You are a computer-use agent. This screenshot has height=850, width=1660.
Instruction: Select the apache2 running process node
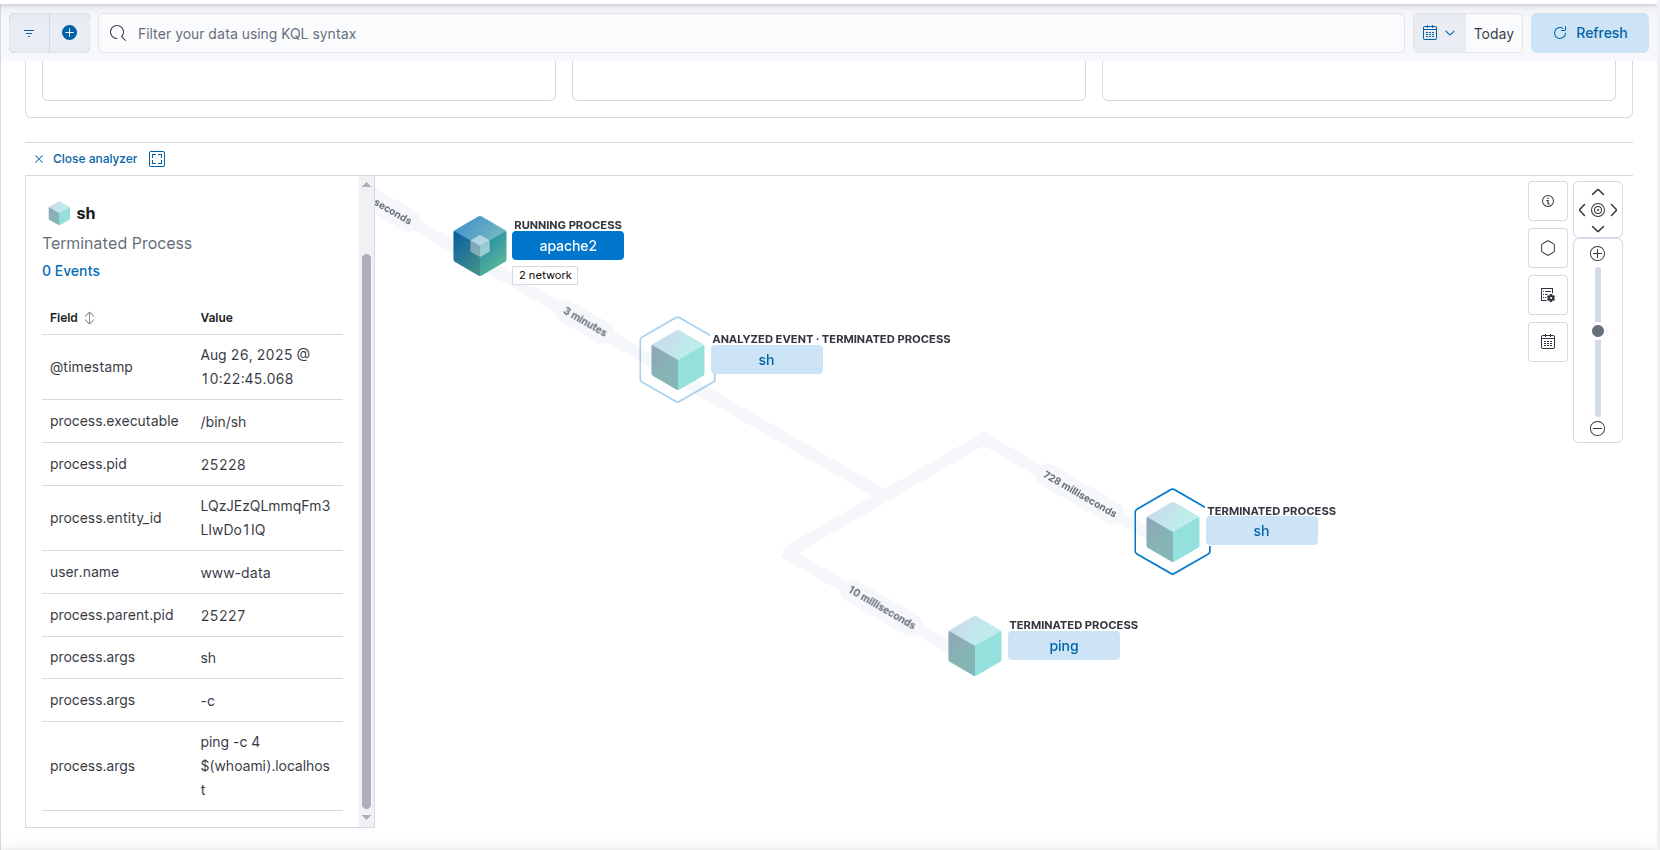tap(567, 246)
